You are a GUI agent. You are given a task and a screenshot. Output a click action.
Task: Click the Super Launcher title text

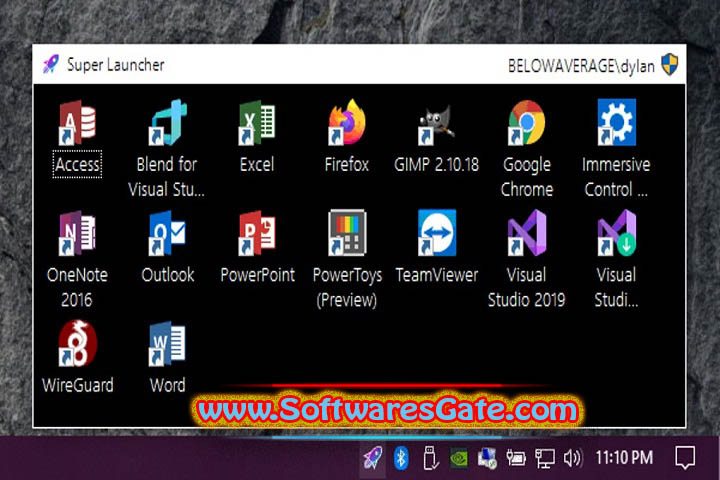115,65
